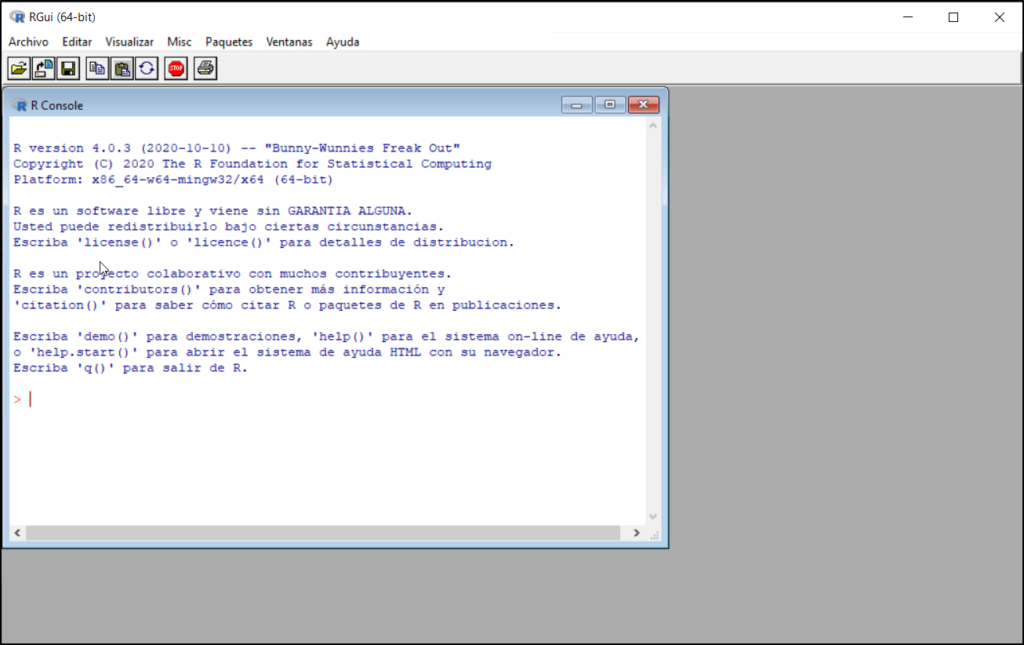Open the Ventanas menu
The width and height of the screenshot is (1024, 645).
[x=288, y=41]
